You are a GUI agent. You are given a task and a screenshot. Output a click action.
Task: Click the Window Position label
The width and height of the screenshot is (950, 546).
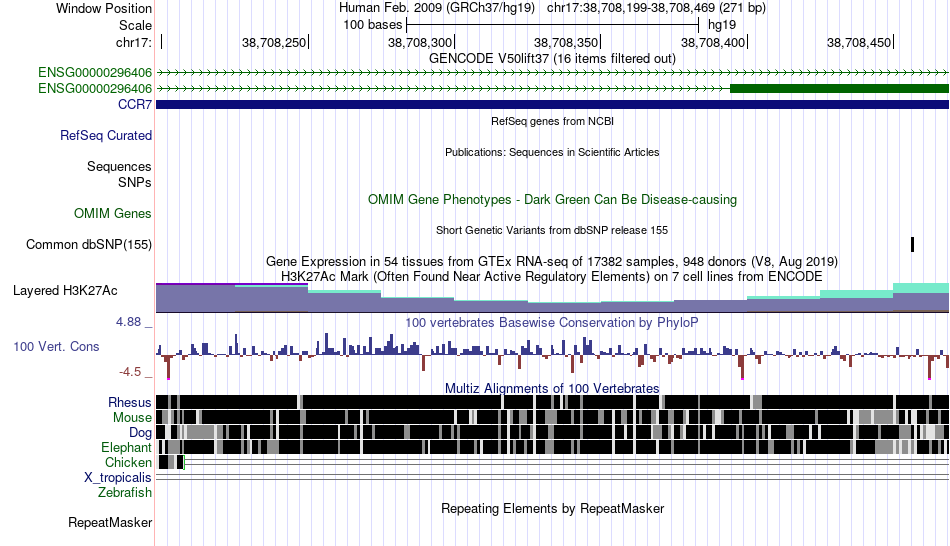point(104,8)
